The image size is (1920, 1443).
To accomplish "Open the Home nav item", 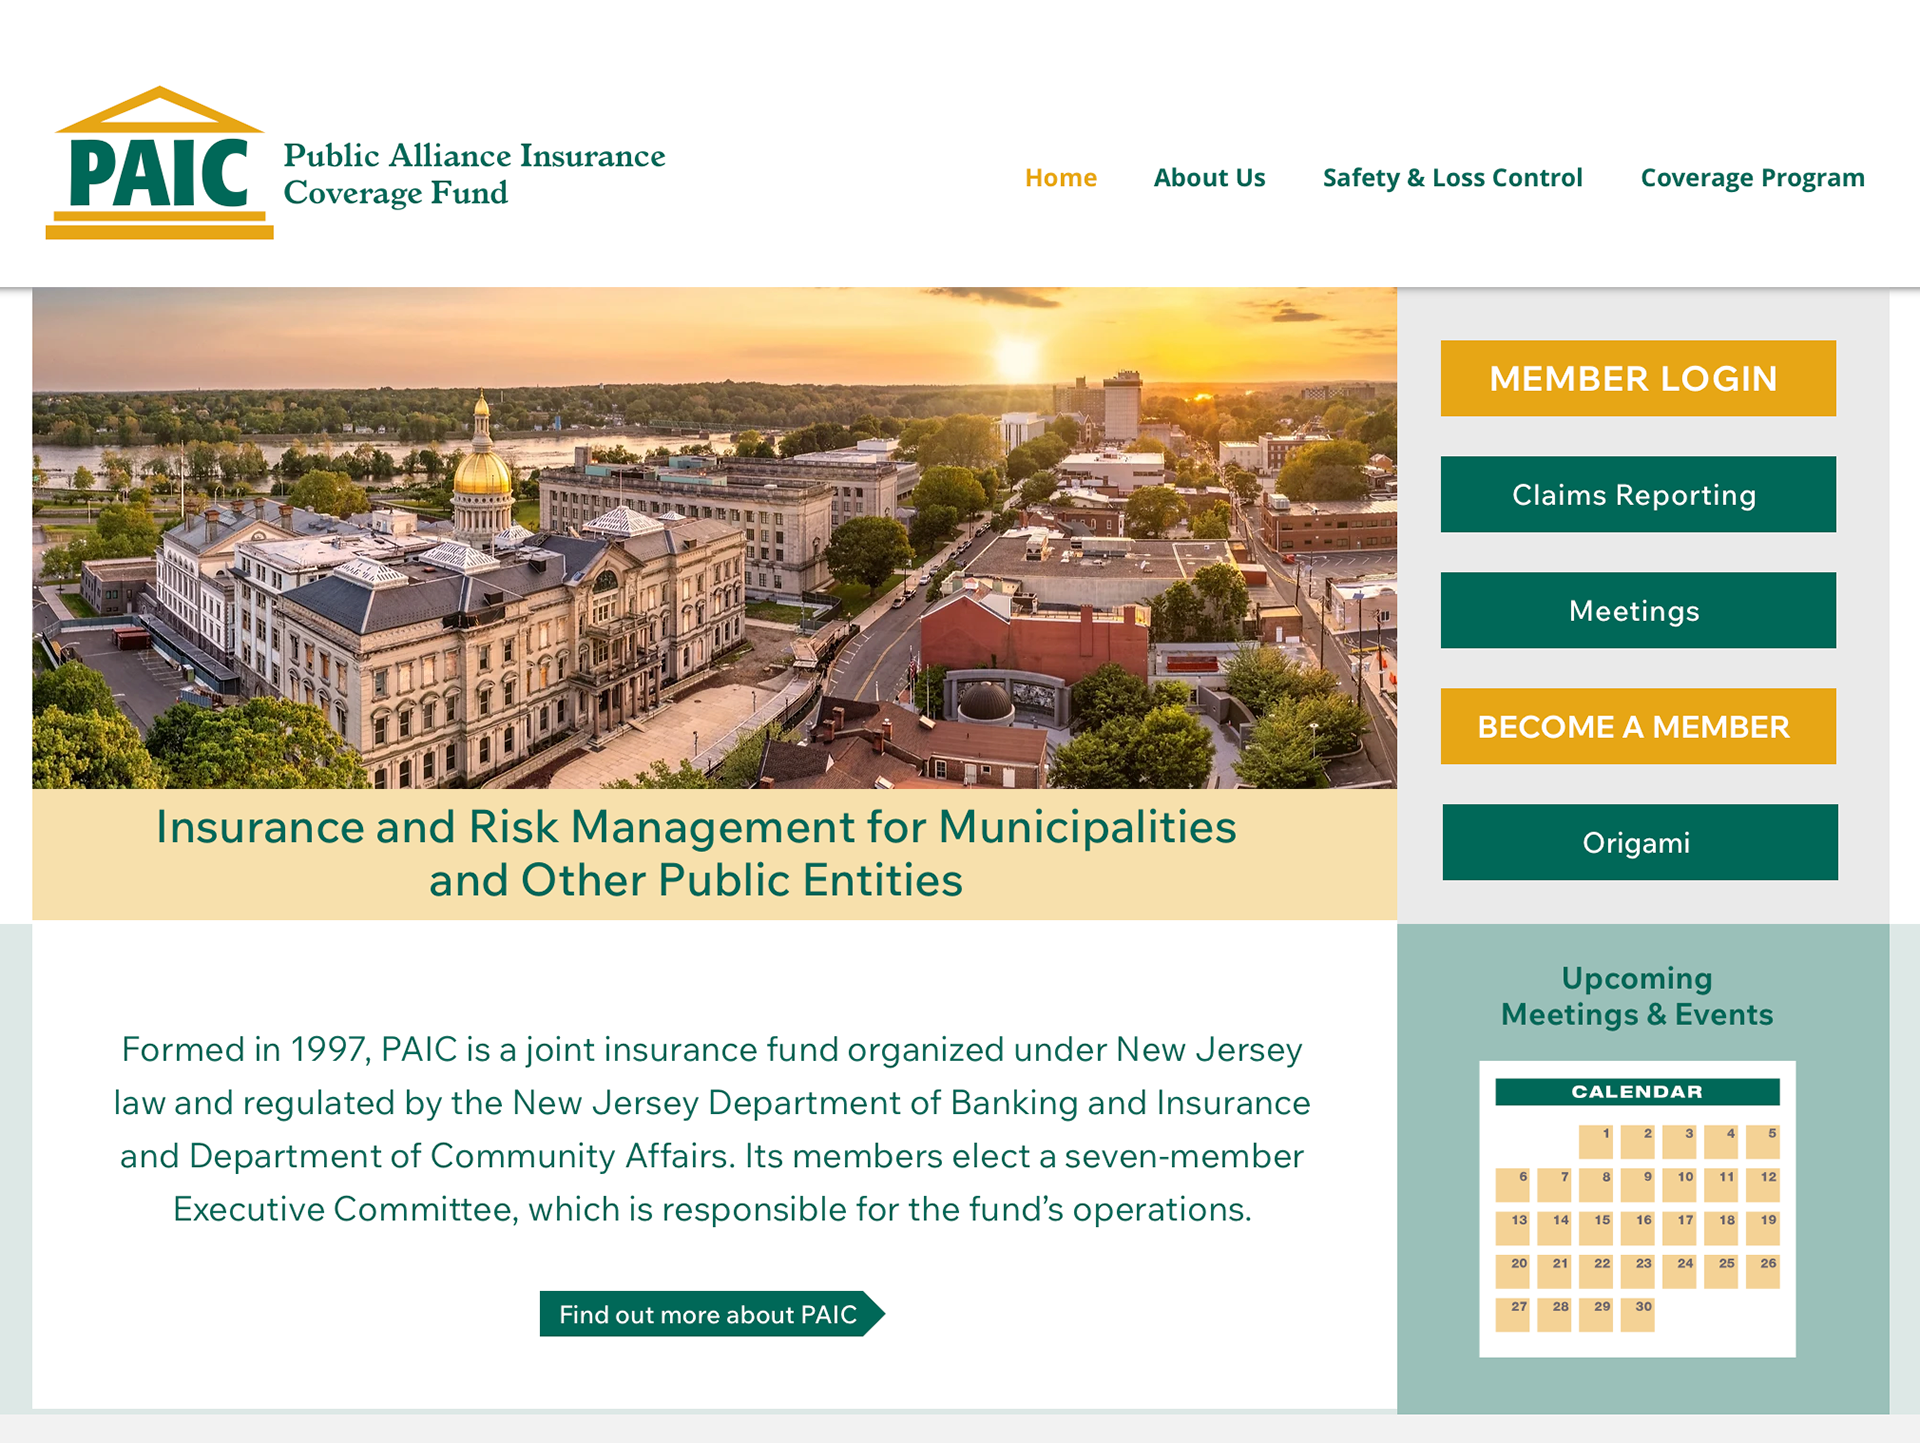I will 1060,178.
